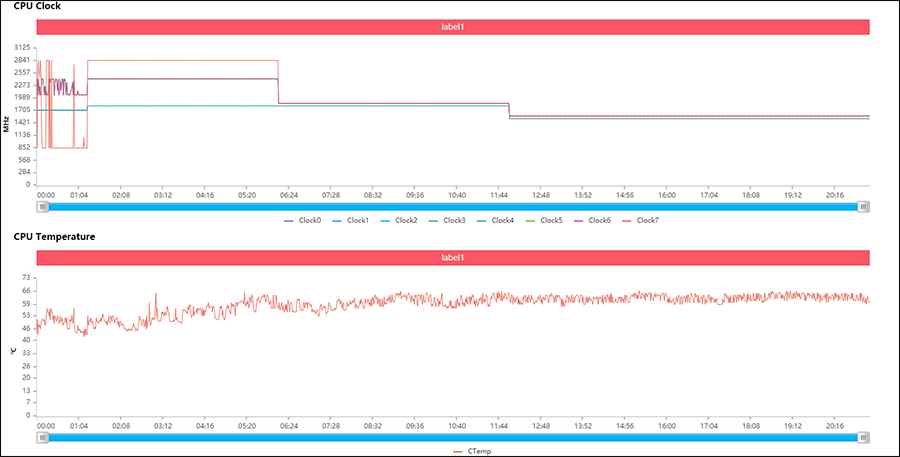
Task: Toggle Clock5 series in the legend
Action: [x=544, y=220]
